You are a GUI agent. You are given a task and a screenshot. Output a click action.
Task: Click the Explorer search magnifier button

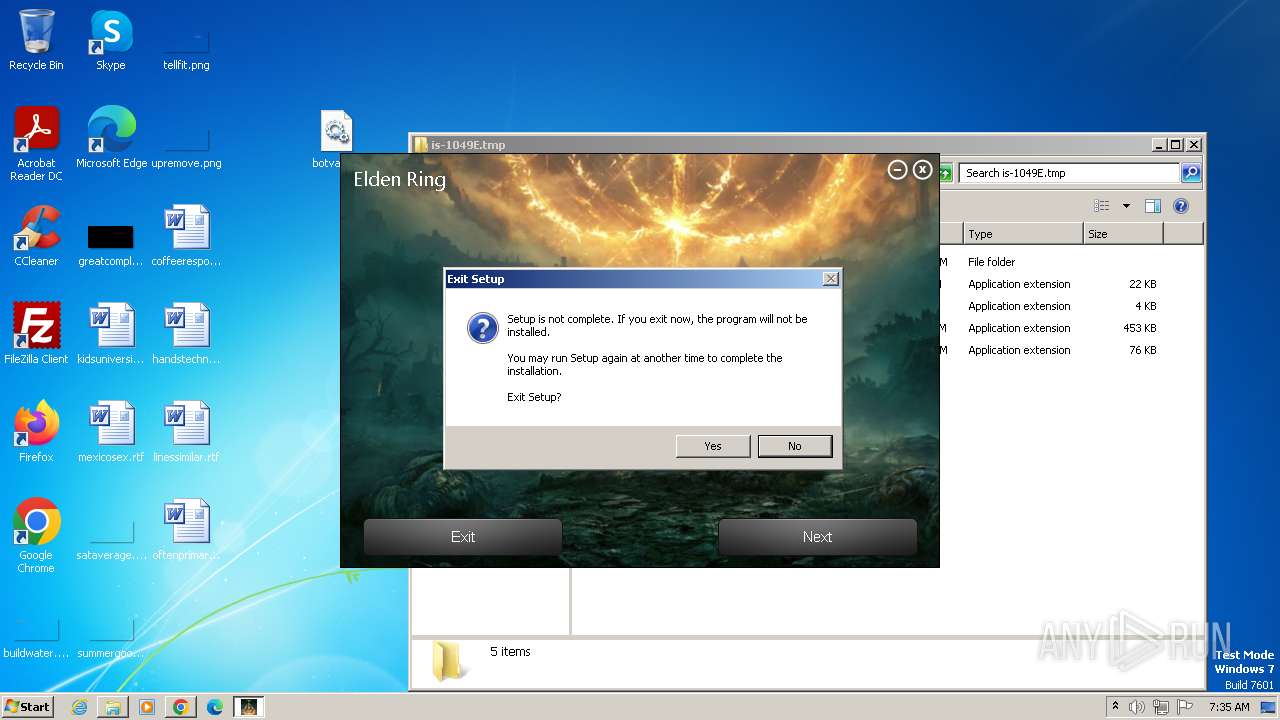1191,173
